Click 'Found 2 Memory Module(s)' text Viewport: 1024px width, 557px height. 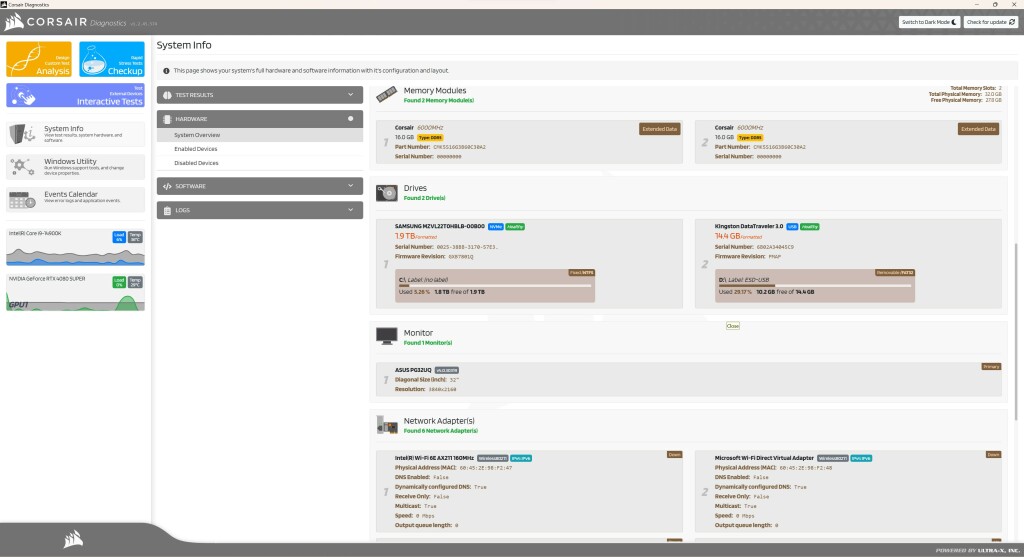[x=439, y=101]
